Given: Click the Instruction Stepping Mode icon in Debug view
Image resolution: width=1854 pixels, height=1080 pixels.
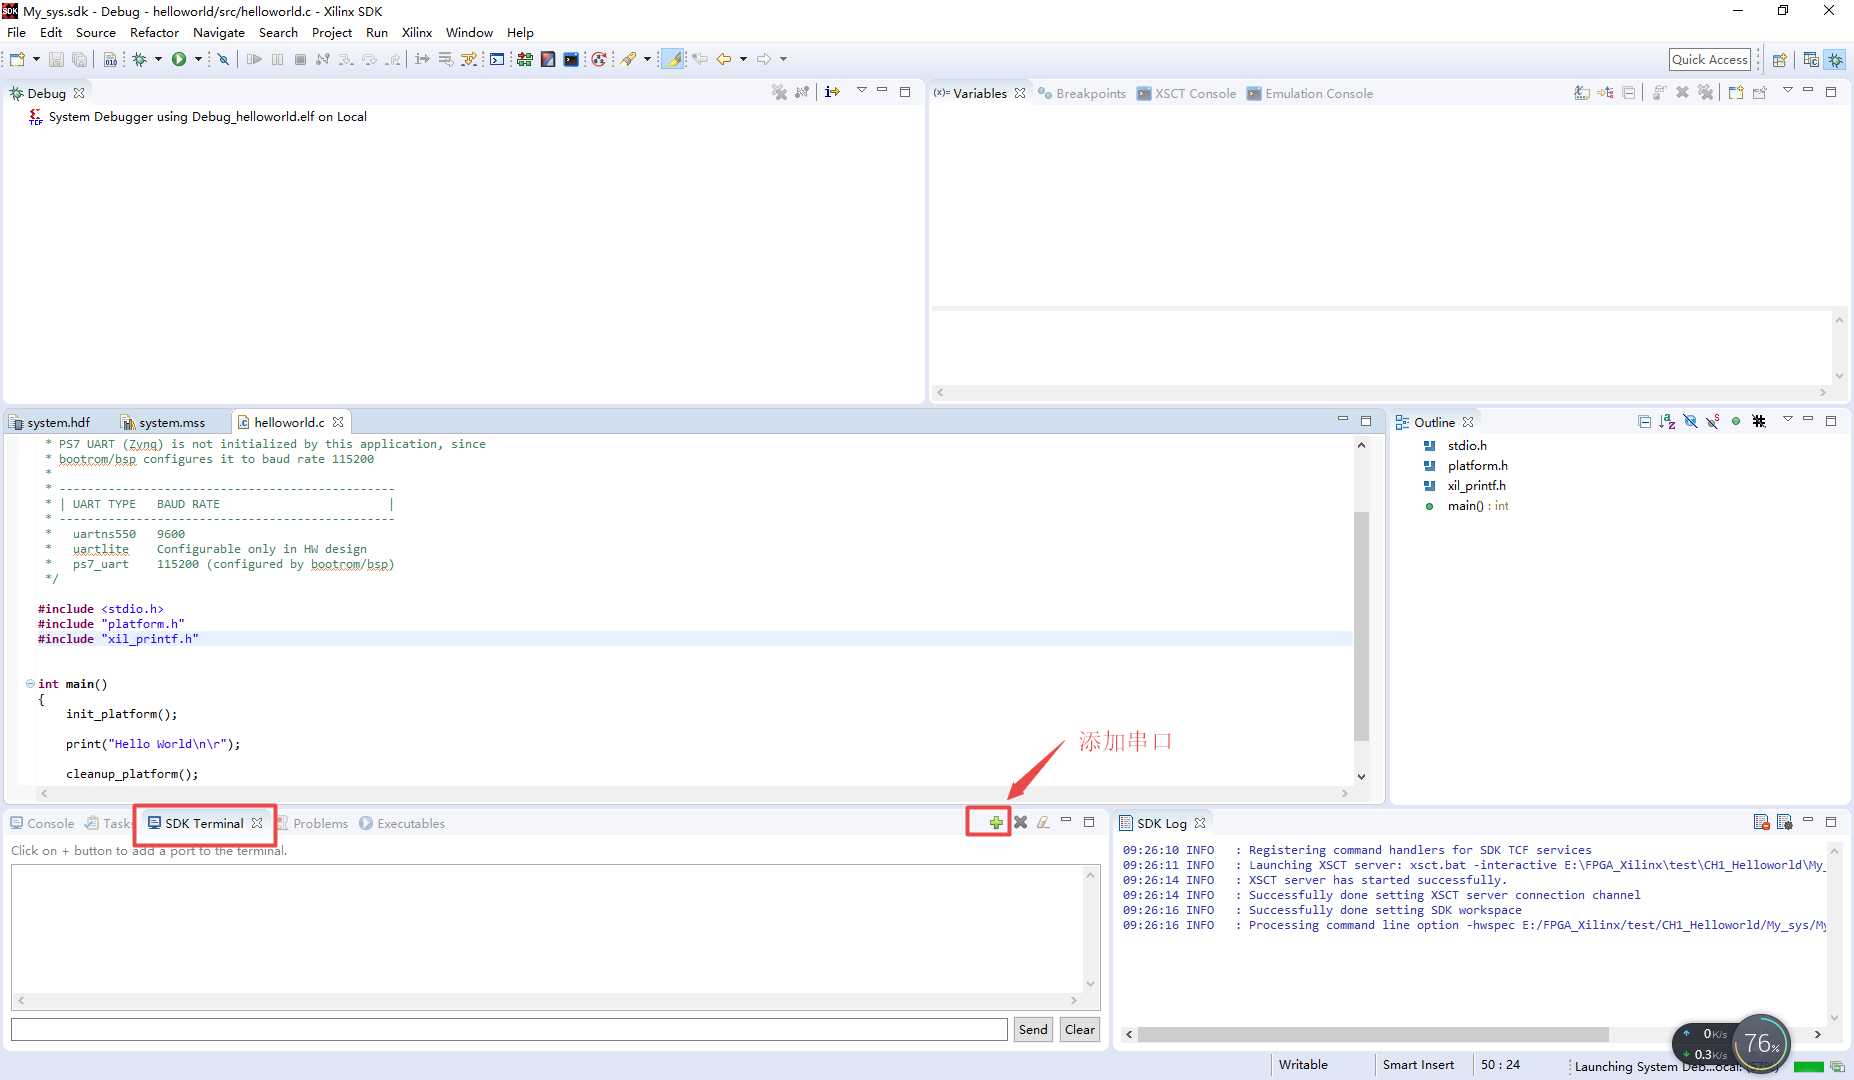Looking at the screenshot, I should [832, 92].
